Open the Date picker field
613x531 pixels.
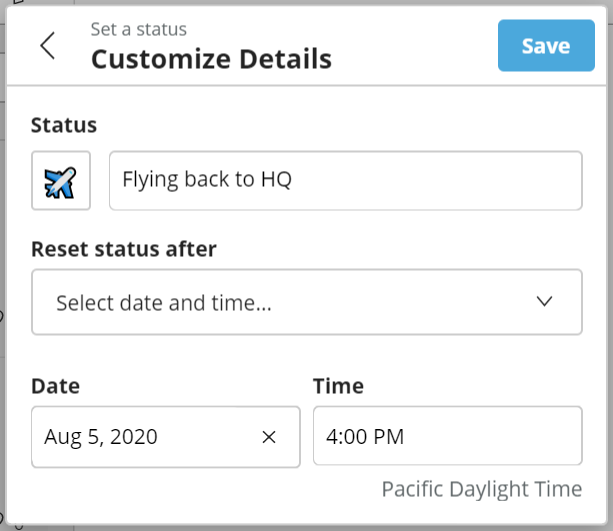(150, 437)
